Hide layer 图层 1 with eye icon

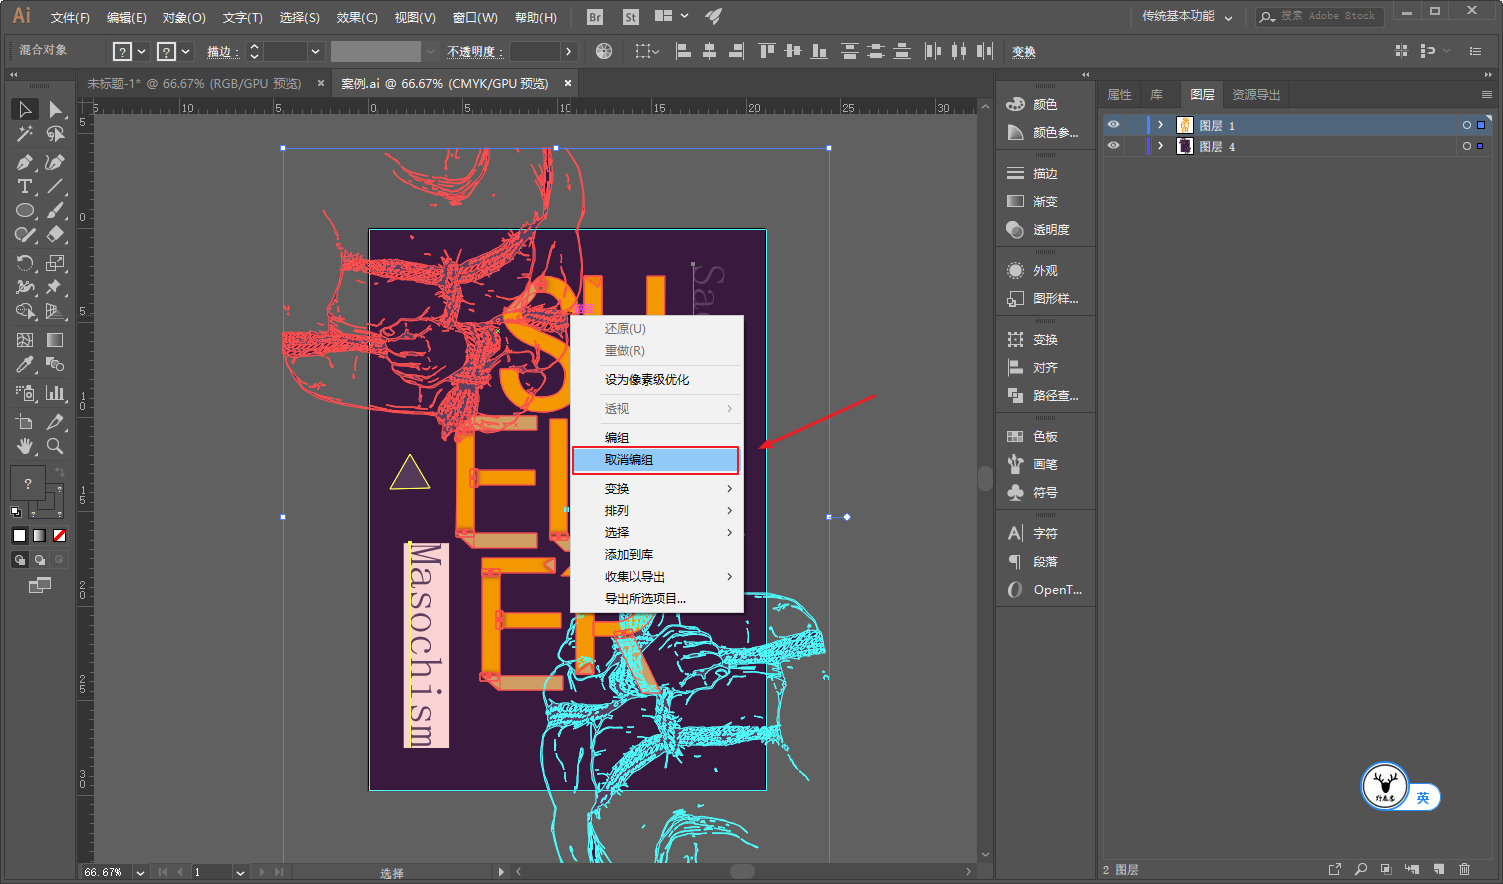(1113, 125)
